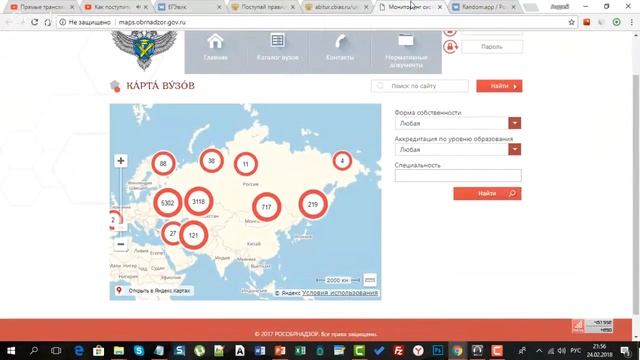Click Открыть в Яндекс.Картах link on map

[154, 291]
